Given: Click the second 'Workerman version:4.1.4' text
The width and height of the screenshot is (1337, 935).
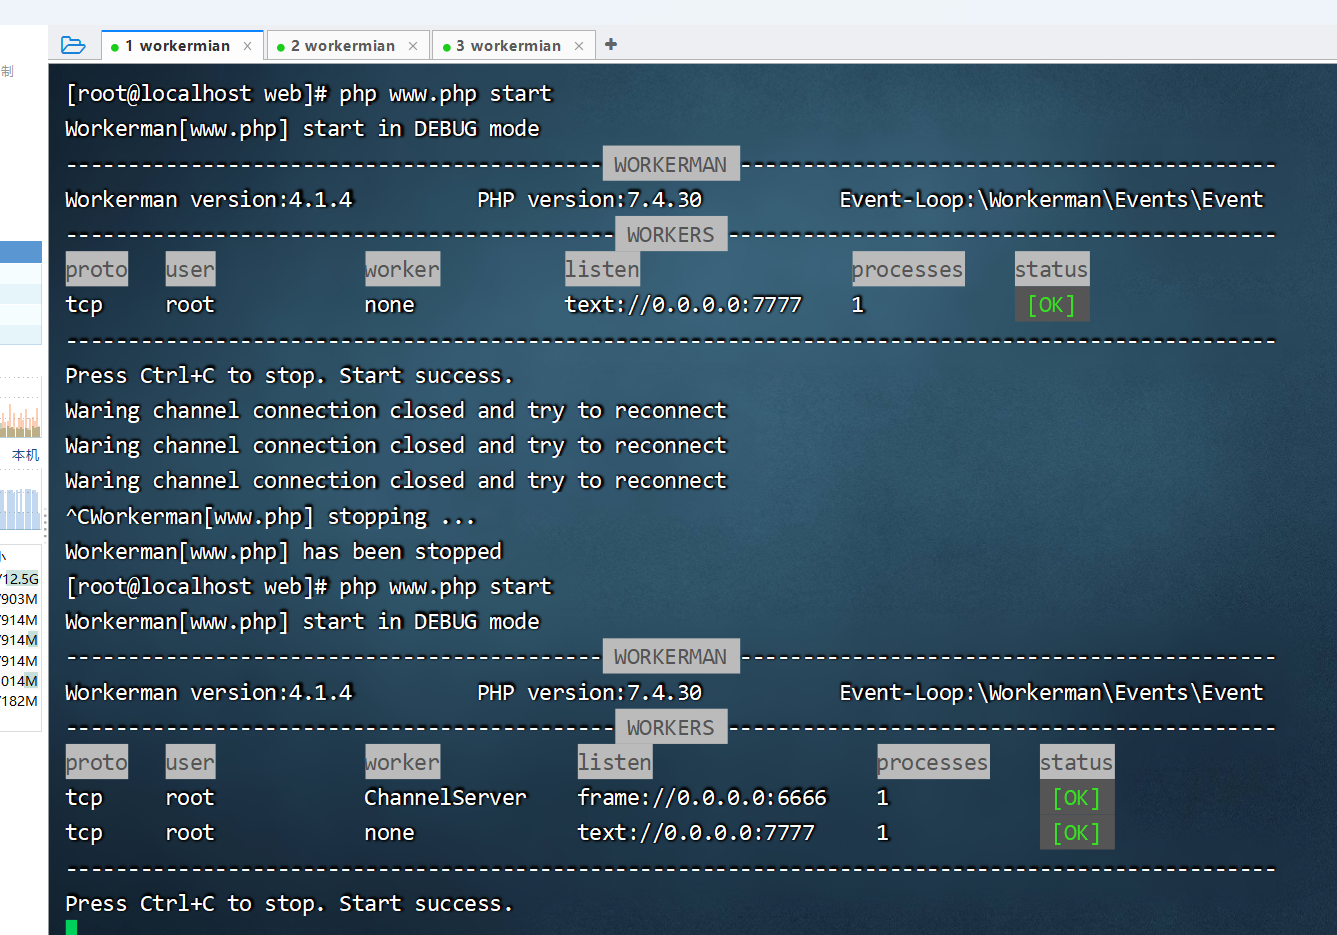Looking at the screenshot, I should click(209, 692).
